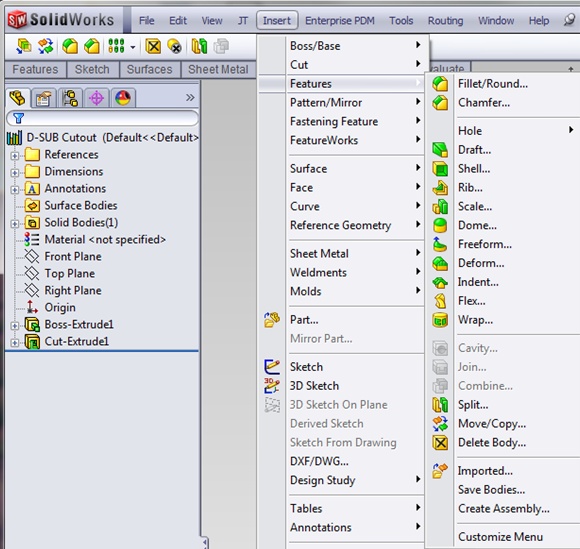Click the Wrap icon in submenu
This screenshot has width=580, height=549.
(440, 320)
